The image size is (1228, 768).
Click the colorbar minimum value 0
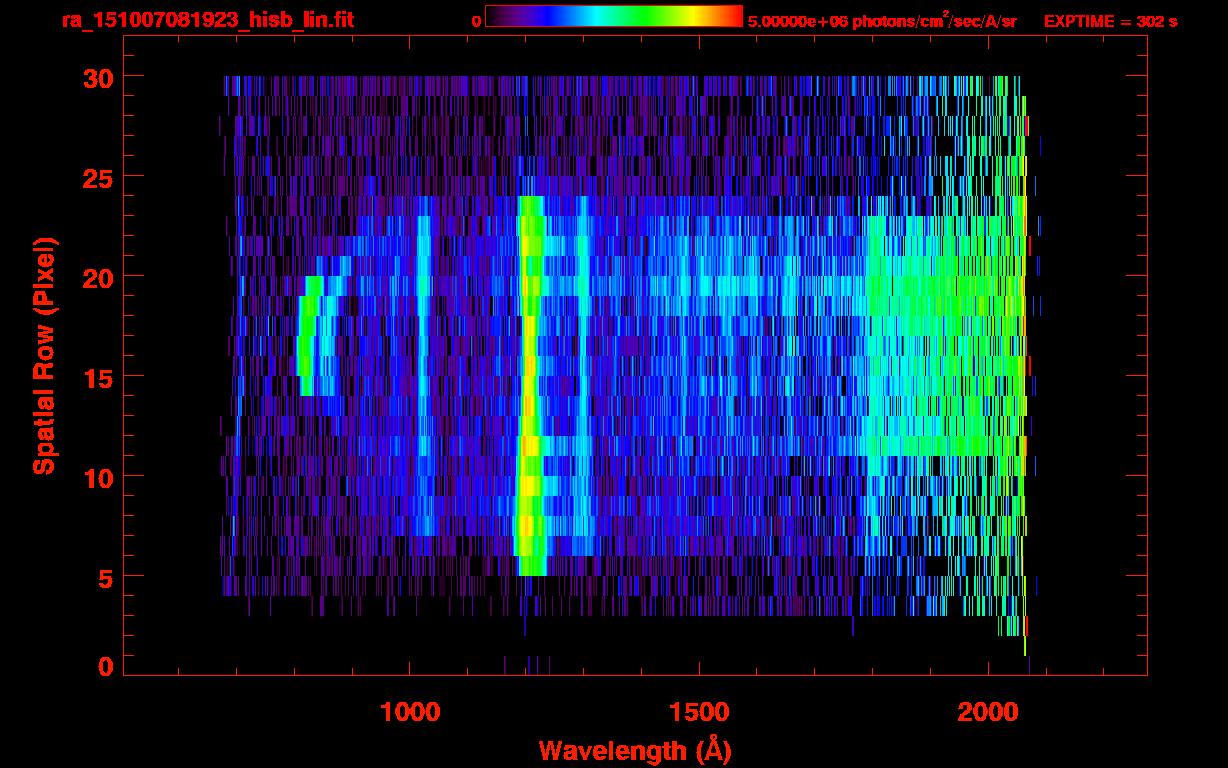tap(477, 21)
